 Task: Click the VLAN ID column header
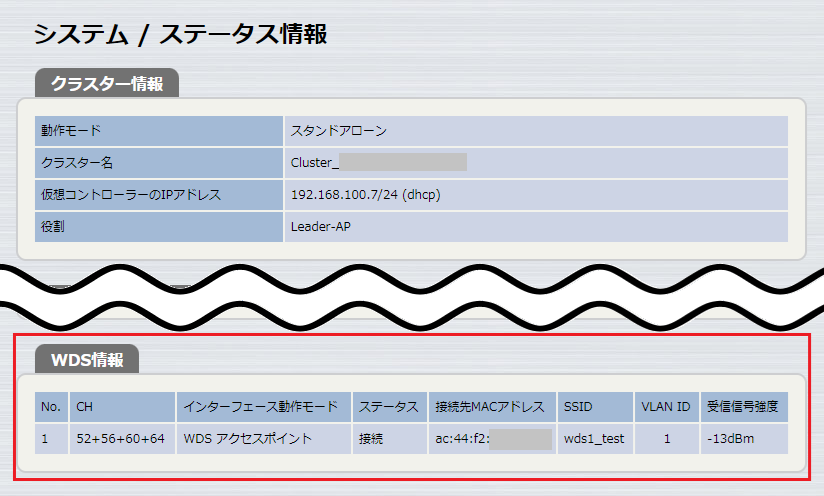(x=667, y=407)
